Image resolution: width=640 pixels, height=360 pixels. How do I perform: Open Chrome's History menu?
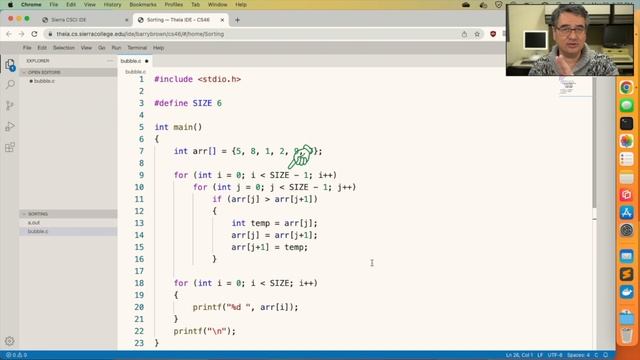(112, 4)
